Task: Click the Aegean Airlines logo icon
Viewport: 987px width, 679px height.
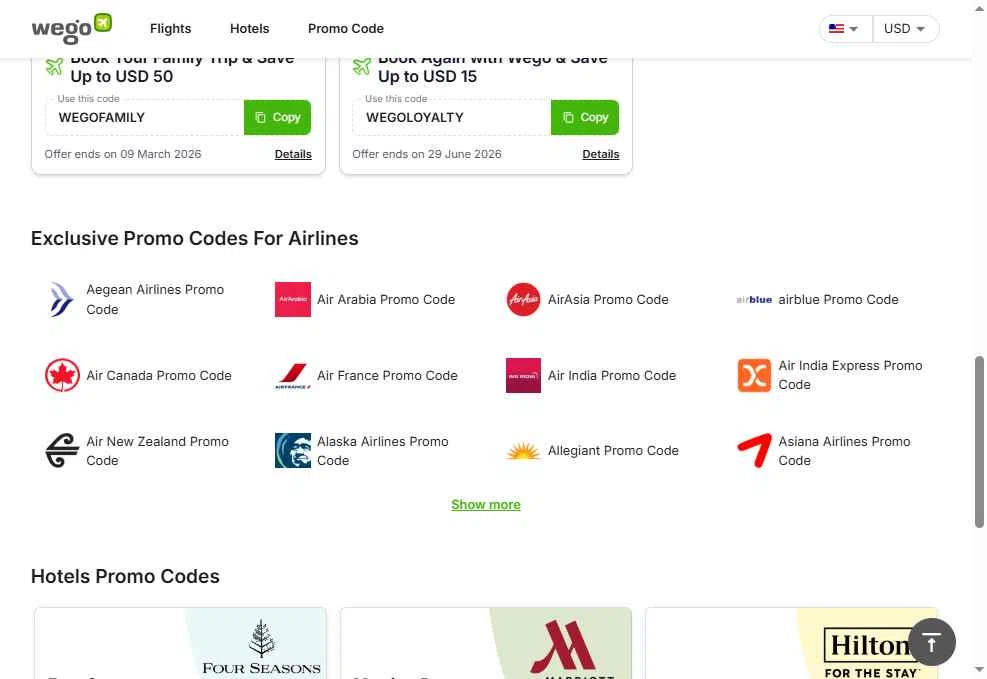Action: [x=62, y=300]
